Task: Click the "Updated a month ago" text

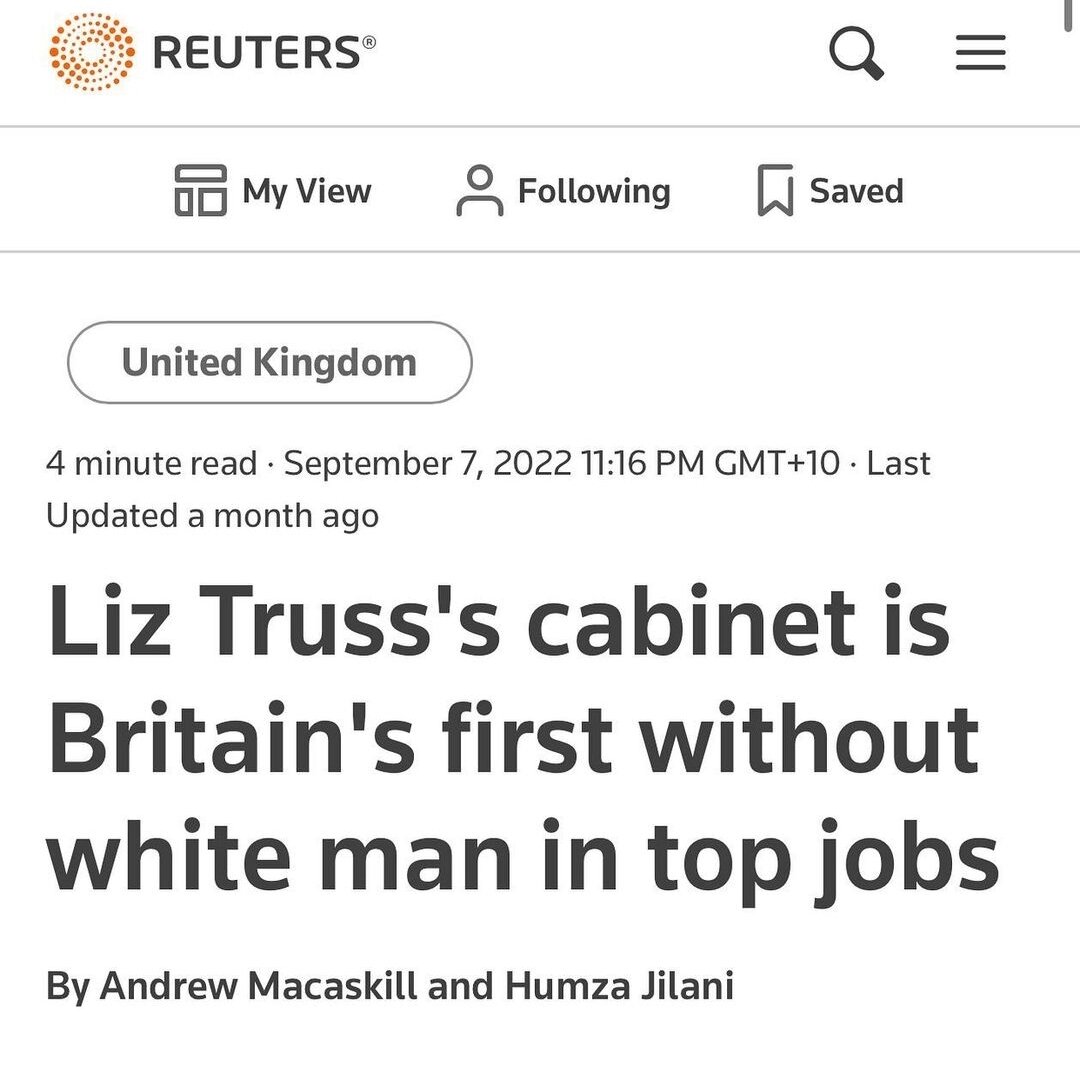Action: [x=212, y=516]
